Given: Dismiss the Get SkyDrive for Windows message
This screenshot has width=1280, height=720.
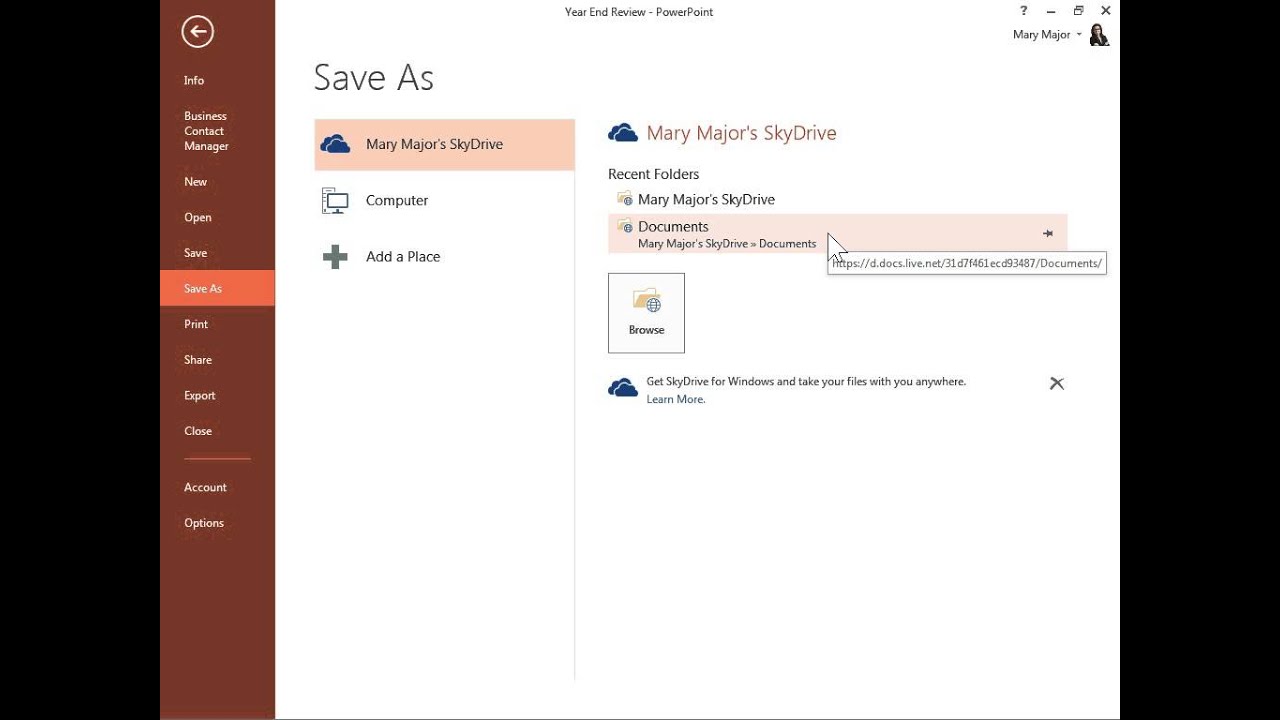Looking at the screenshot, I should 1057,383.
